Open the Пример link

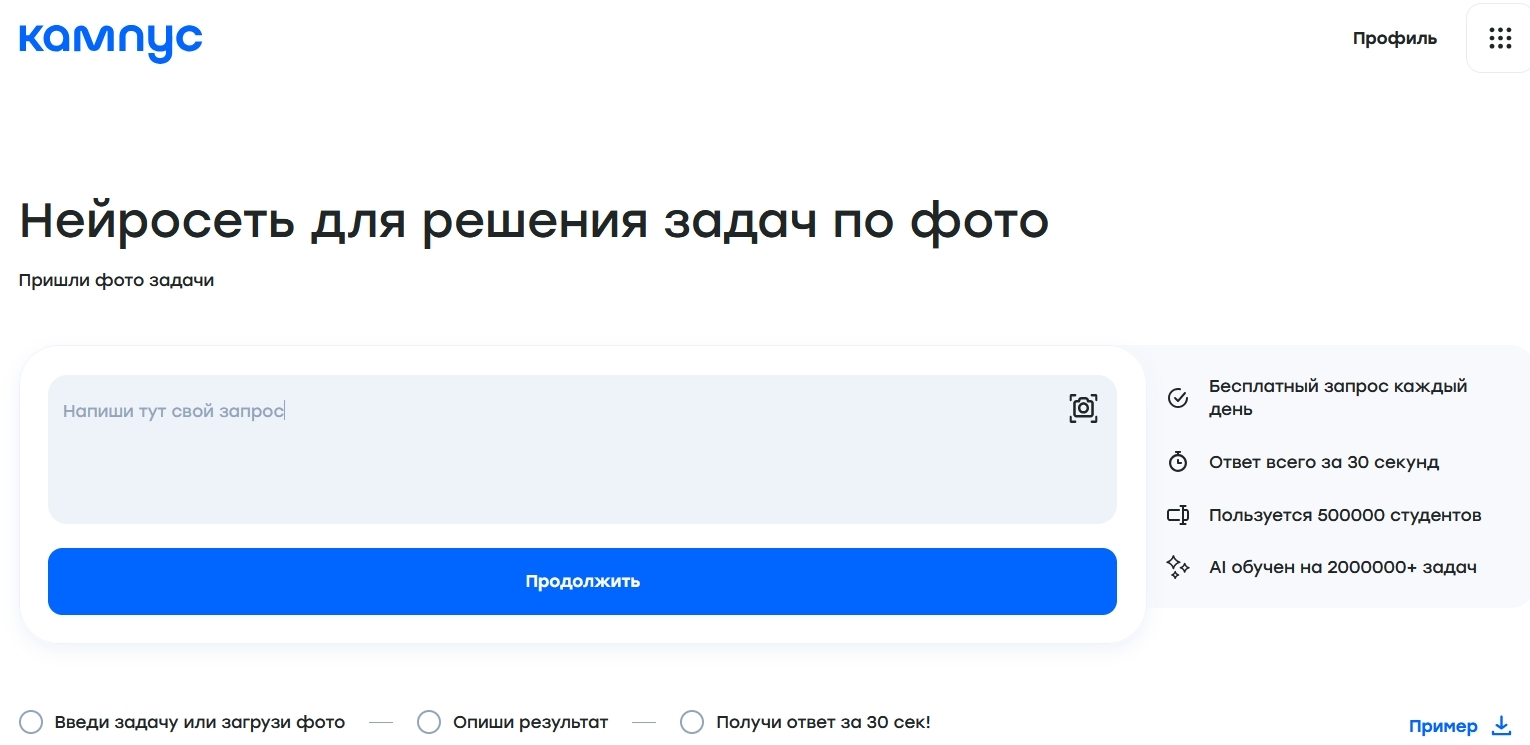click(1442, 726)
